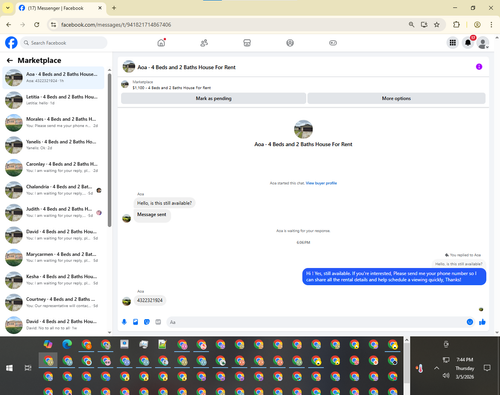Open the Courtney conversation
This screenshot has height=395, width=500.
point(53,302)
